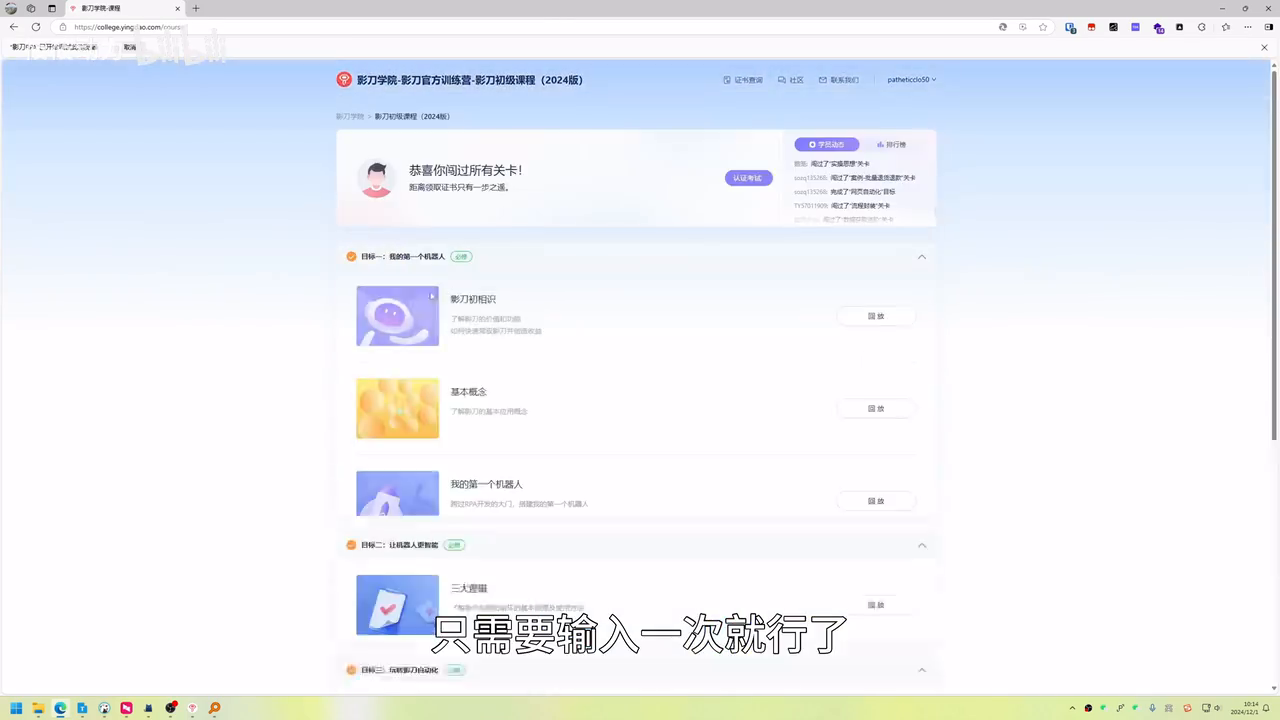Switch to the 排行榜 tab
This screenshot has height=720, width=1280.
click(x=892, y=144)
